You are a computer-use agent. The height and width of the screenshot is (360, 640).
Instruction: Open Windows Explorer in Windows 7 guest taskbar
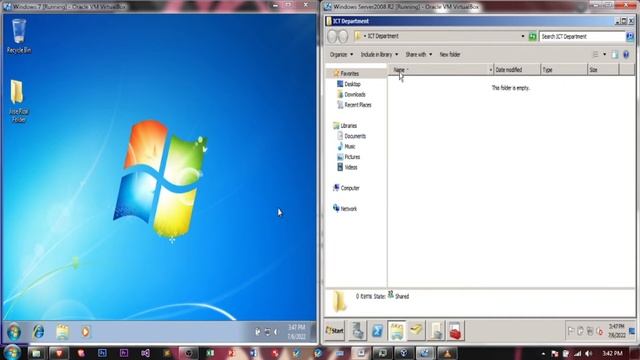[x=62, y=332]
